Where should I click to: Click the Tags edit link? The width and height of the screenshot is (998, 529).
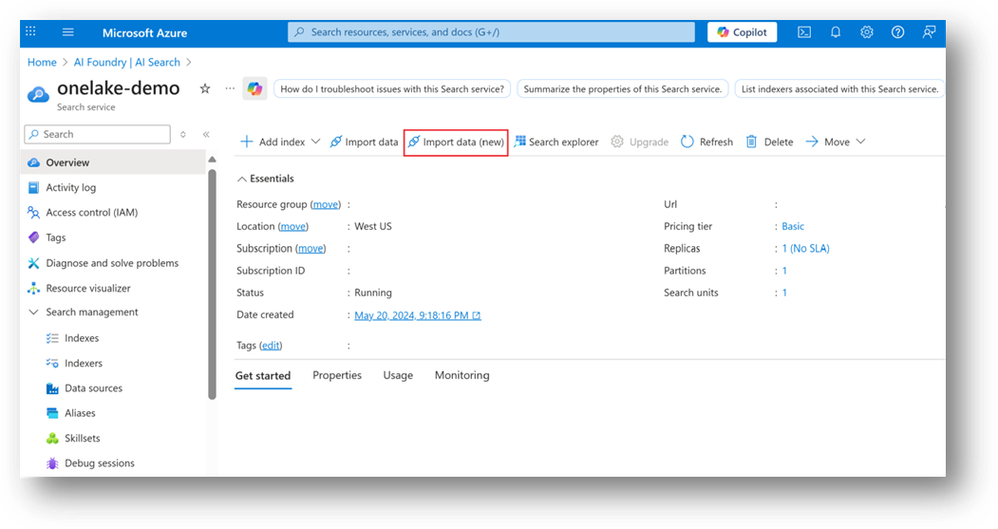[271, 346]
